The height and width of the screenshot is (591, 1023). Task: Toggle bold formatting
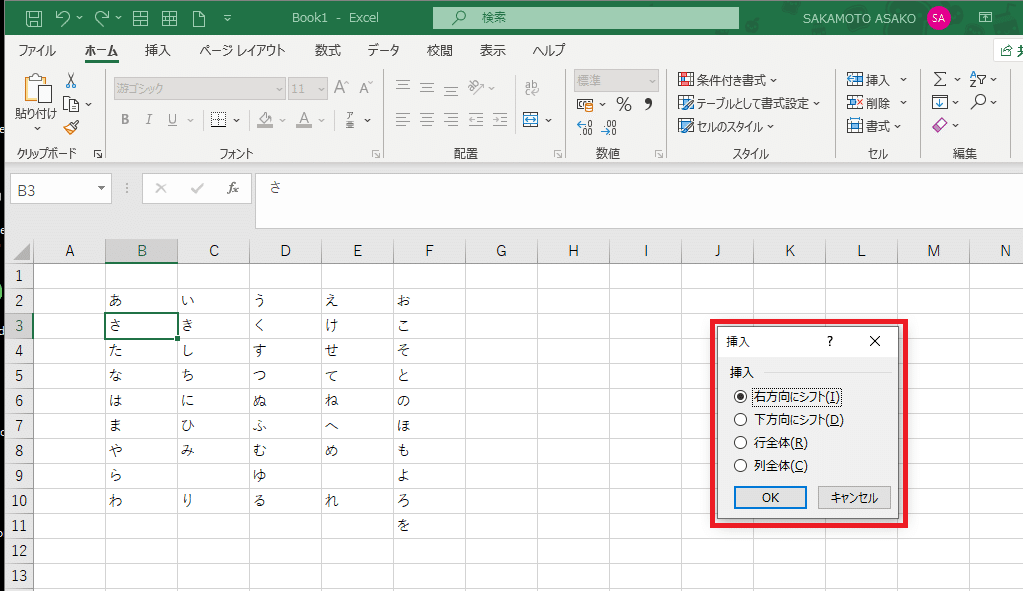click(x=125, y=119)
